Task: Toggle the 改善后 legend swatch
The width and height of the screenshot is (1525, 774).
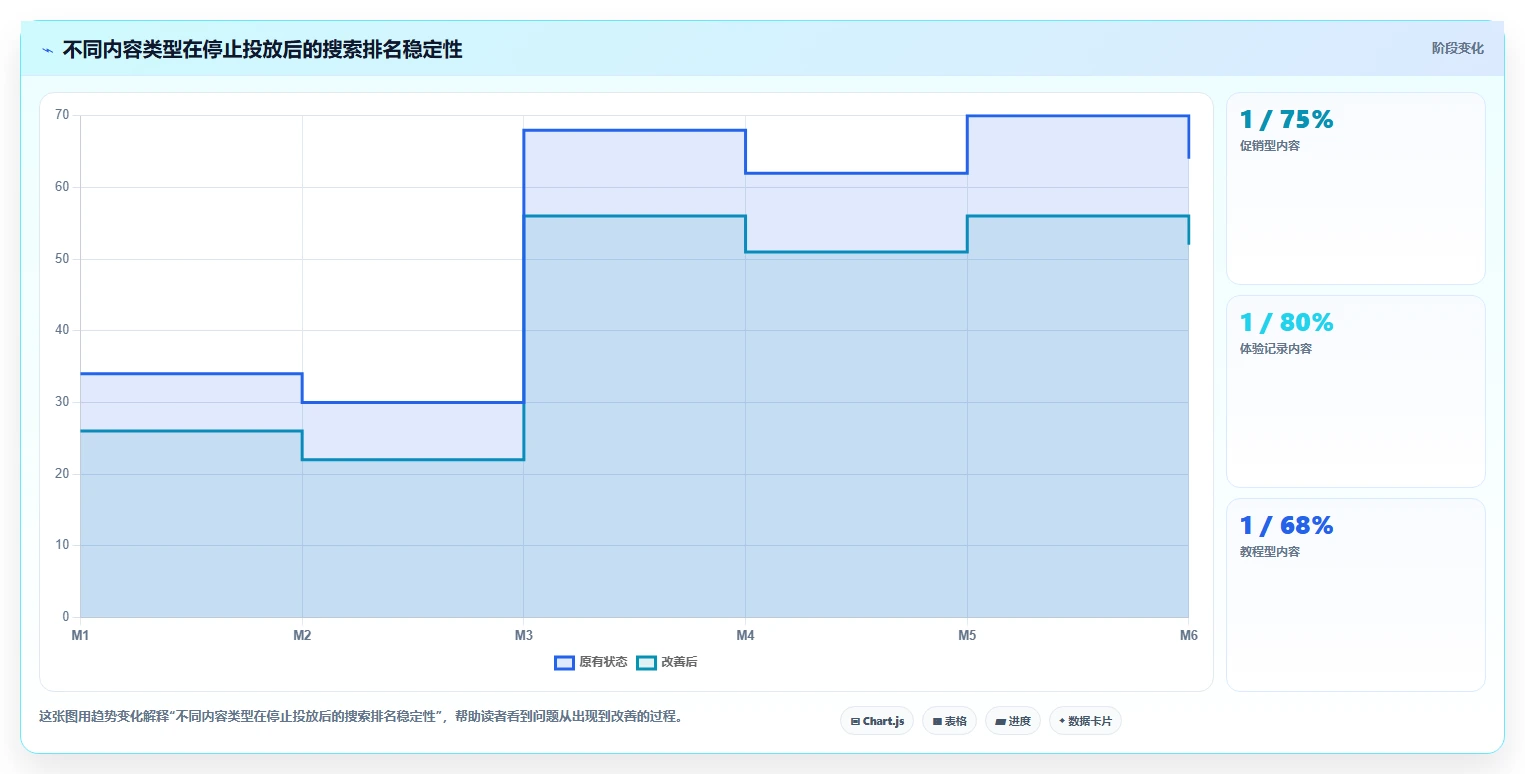Action: point(646,662)
